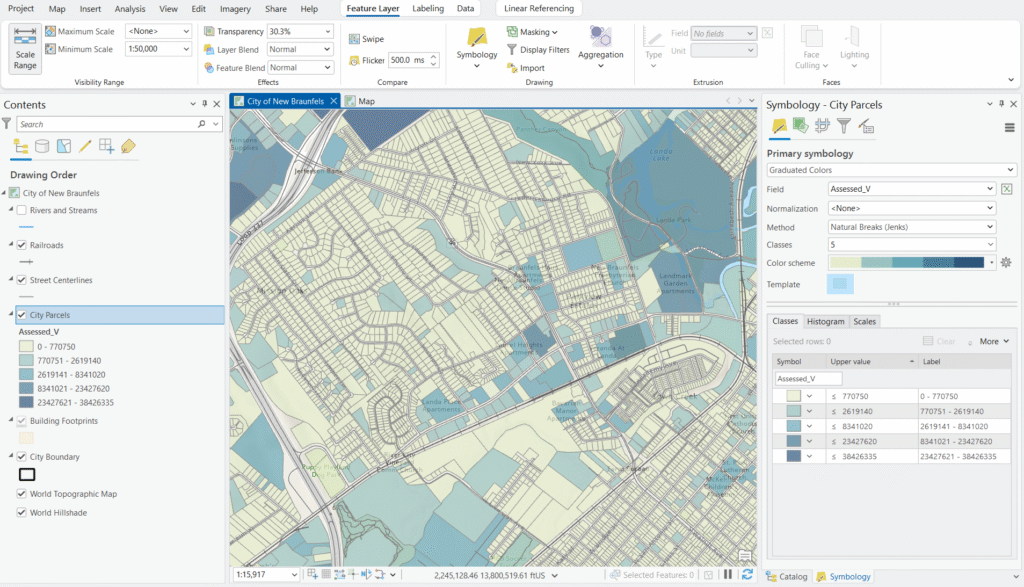Click the Template symbol color swatch
The width and height of the screenshot is (1024, 587).
point(840,285)
